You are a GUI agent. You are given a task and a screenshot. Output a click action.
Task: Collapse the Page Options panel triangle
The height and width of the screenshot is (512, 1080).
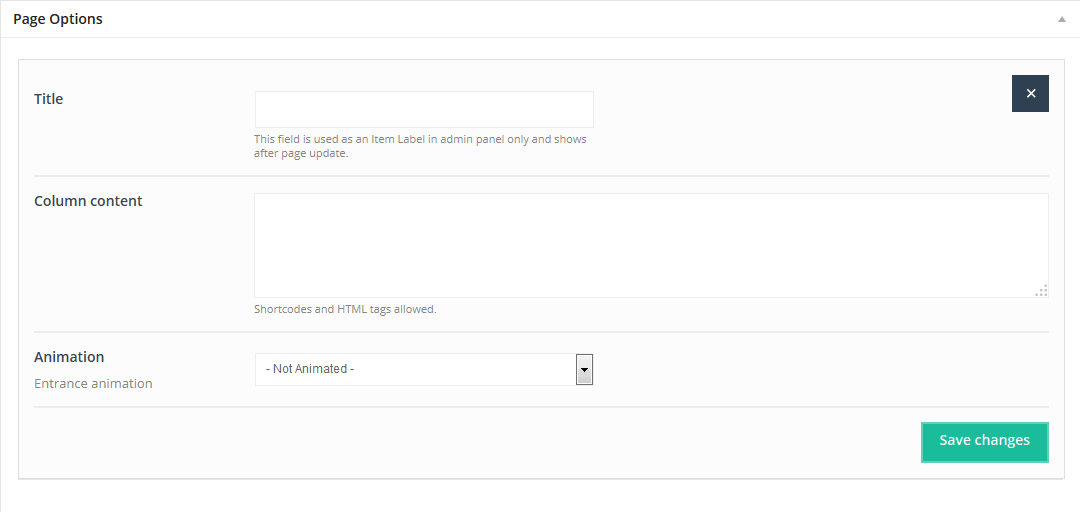(1062, 19)
